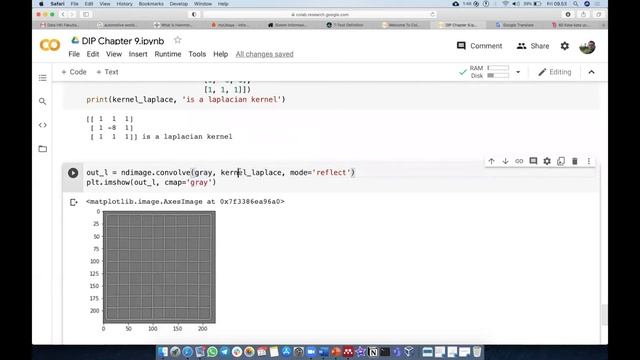Open the user account avatar
640x360 pixels.
[587, 47]
